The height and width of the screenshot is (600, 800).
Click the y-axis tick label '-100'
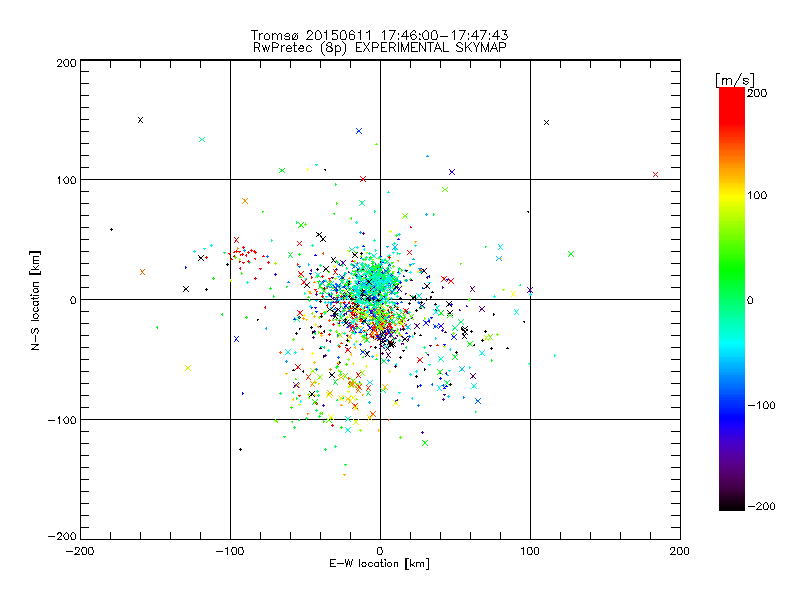(62, 420)
